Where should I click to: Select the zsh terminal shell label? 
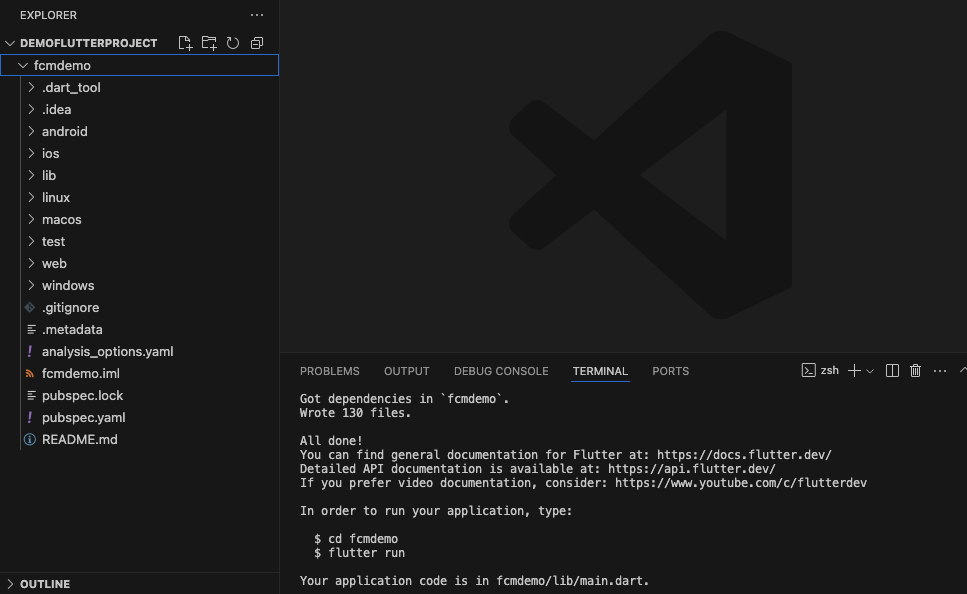point(829,371)
